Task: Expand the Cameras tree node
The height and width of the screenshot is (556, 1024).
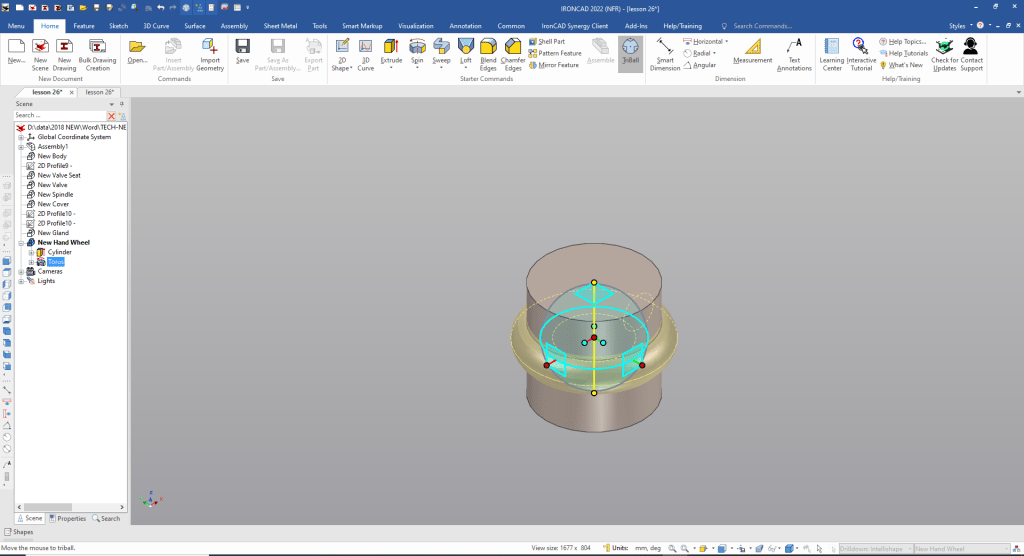Action: pyautogui.click(x=21, y=271)
